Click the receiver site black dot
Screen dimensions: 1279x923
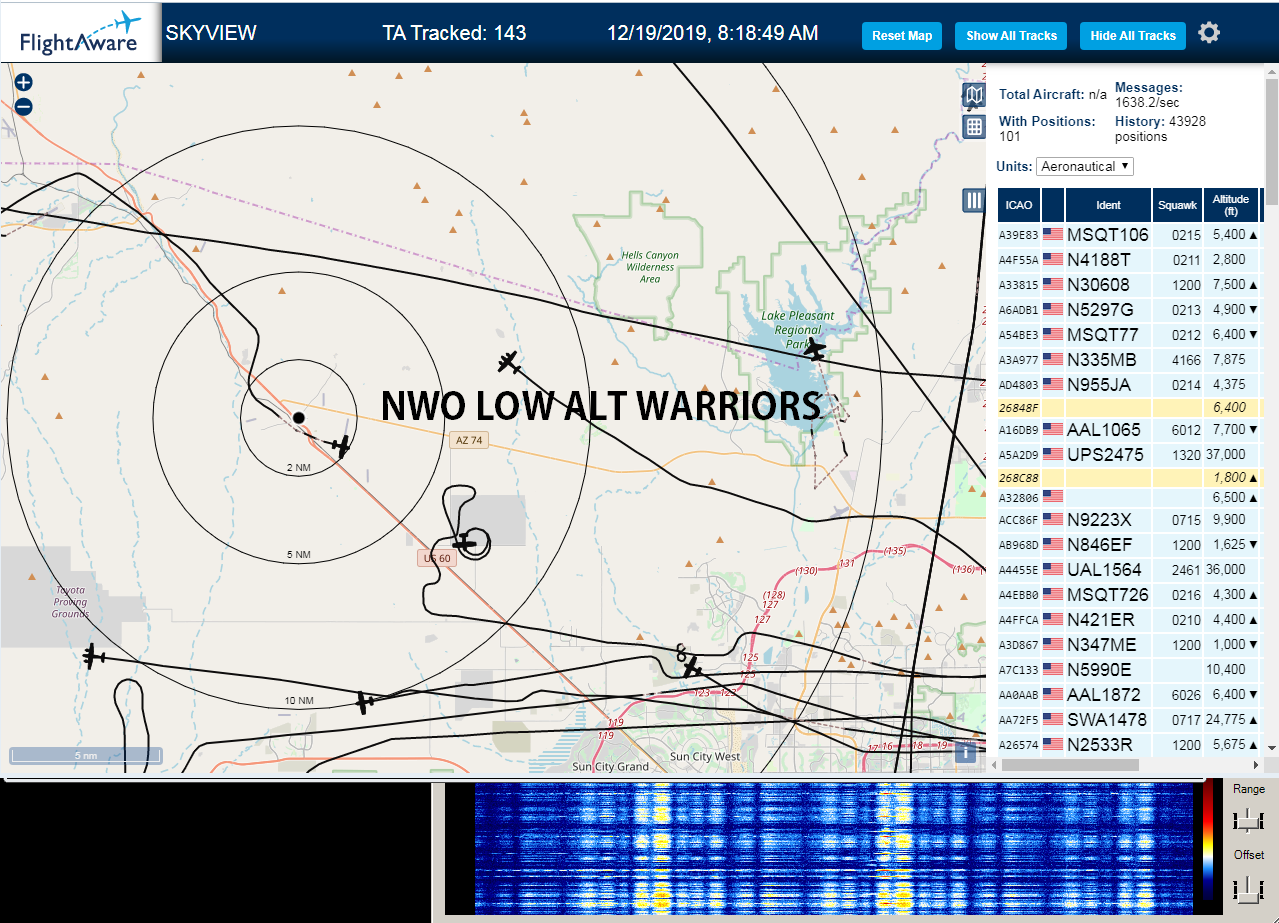tap(298, 417)
